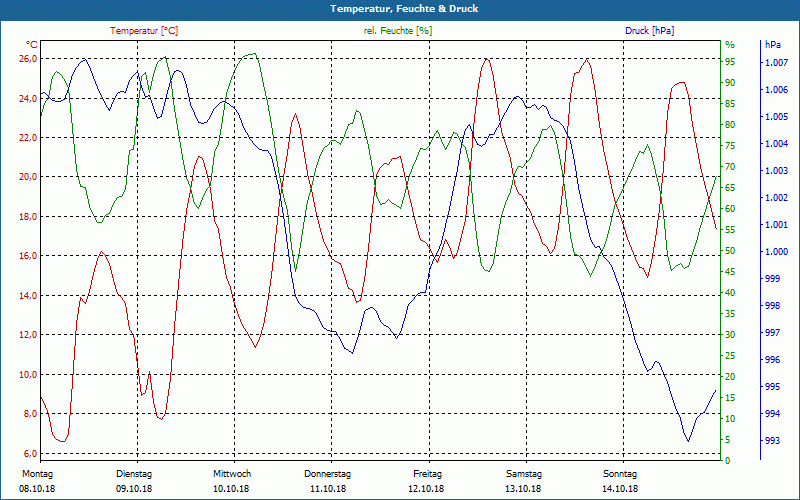The height and width of the screenshot is (500, 800).
Task: Click the 11.10.18 date label
Action: coord(328,489)
